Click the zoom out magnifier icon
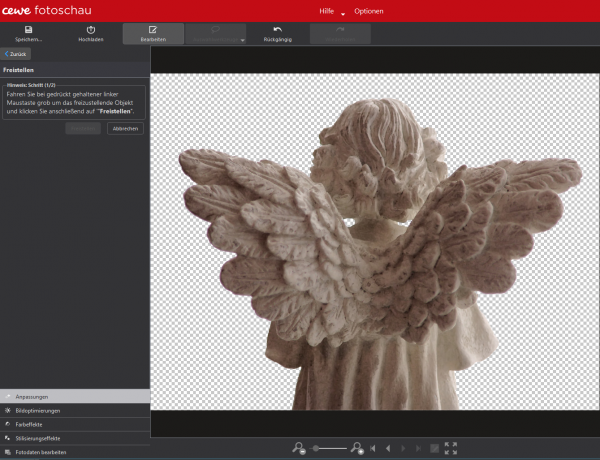 pos(298,449)
